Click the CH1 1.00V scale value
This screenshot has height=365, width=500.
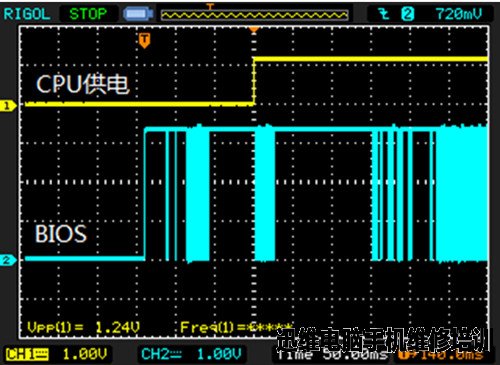85,354
